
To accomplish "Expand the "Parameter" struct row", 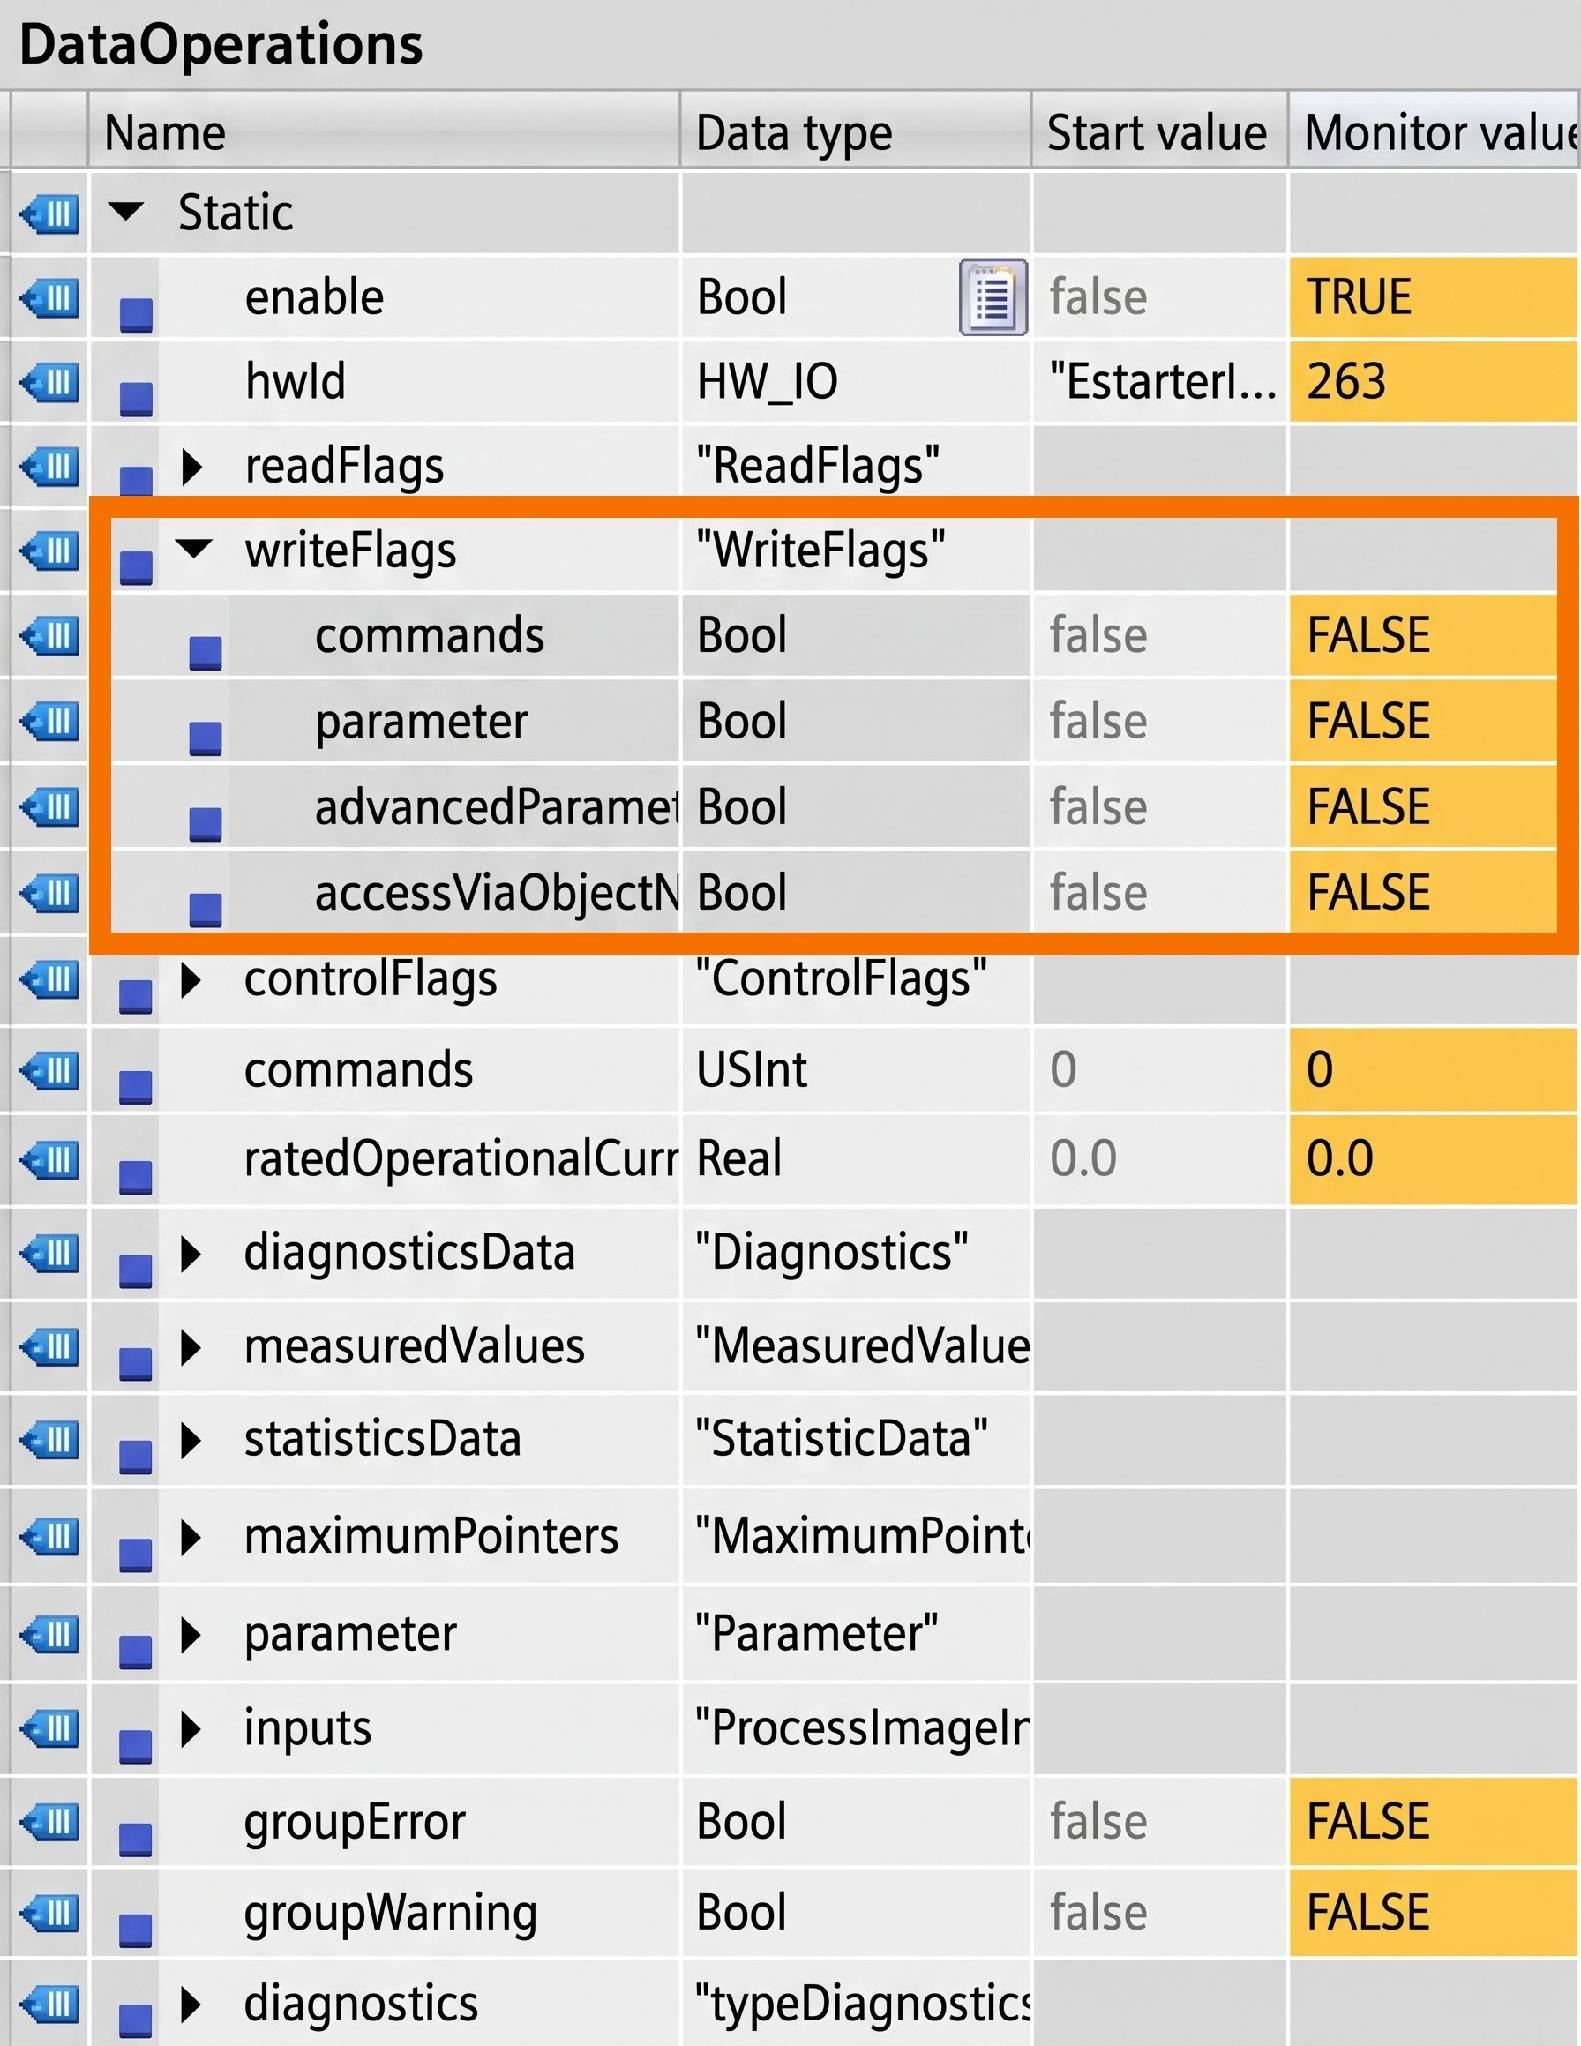I will click(191, 1634).
